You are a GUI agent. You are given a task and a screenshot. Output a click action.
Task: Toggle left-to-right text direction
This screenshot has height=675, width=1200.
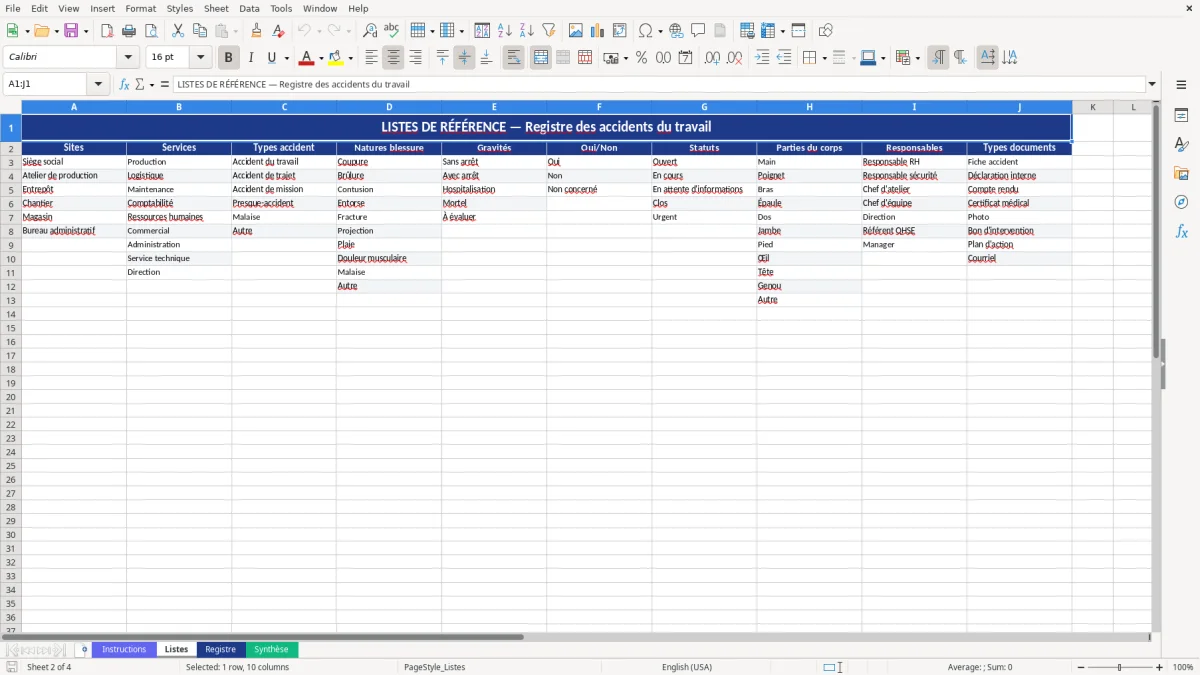pyautogui.click(x=938, y=58)
